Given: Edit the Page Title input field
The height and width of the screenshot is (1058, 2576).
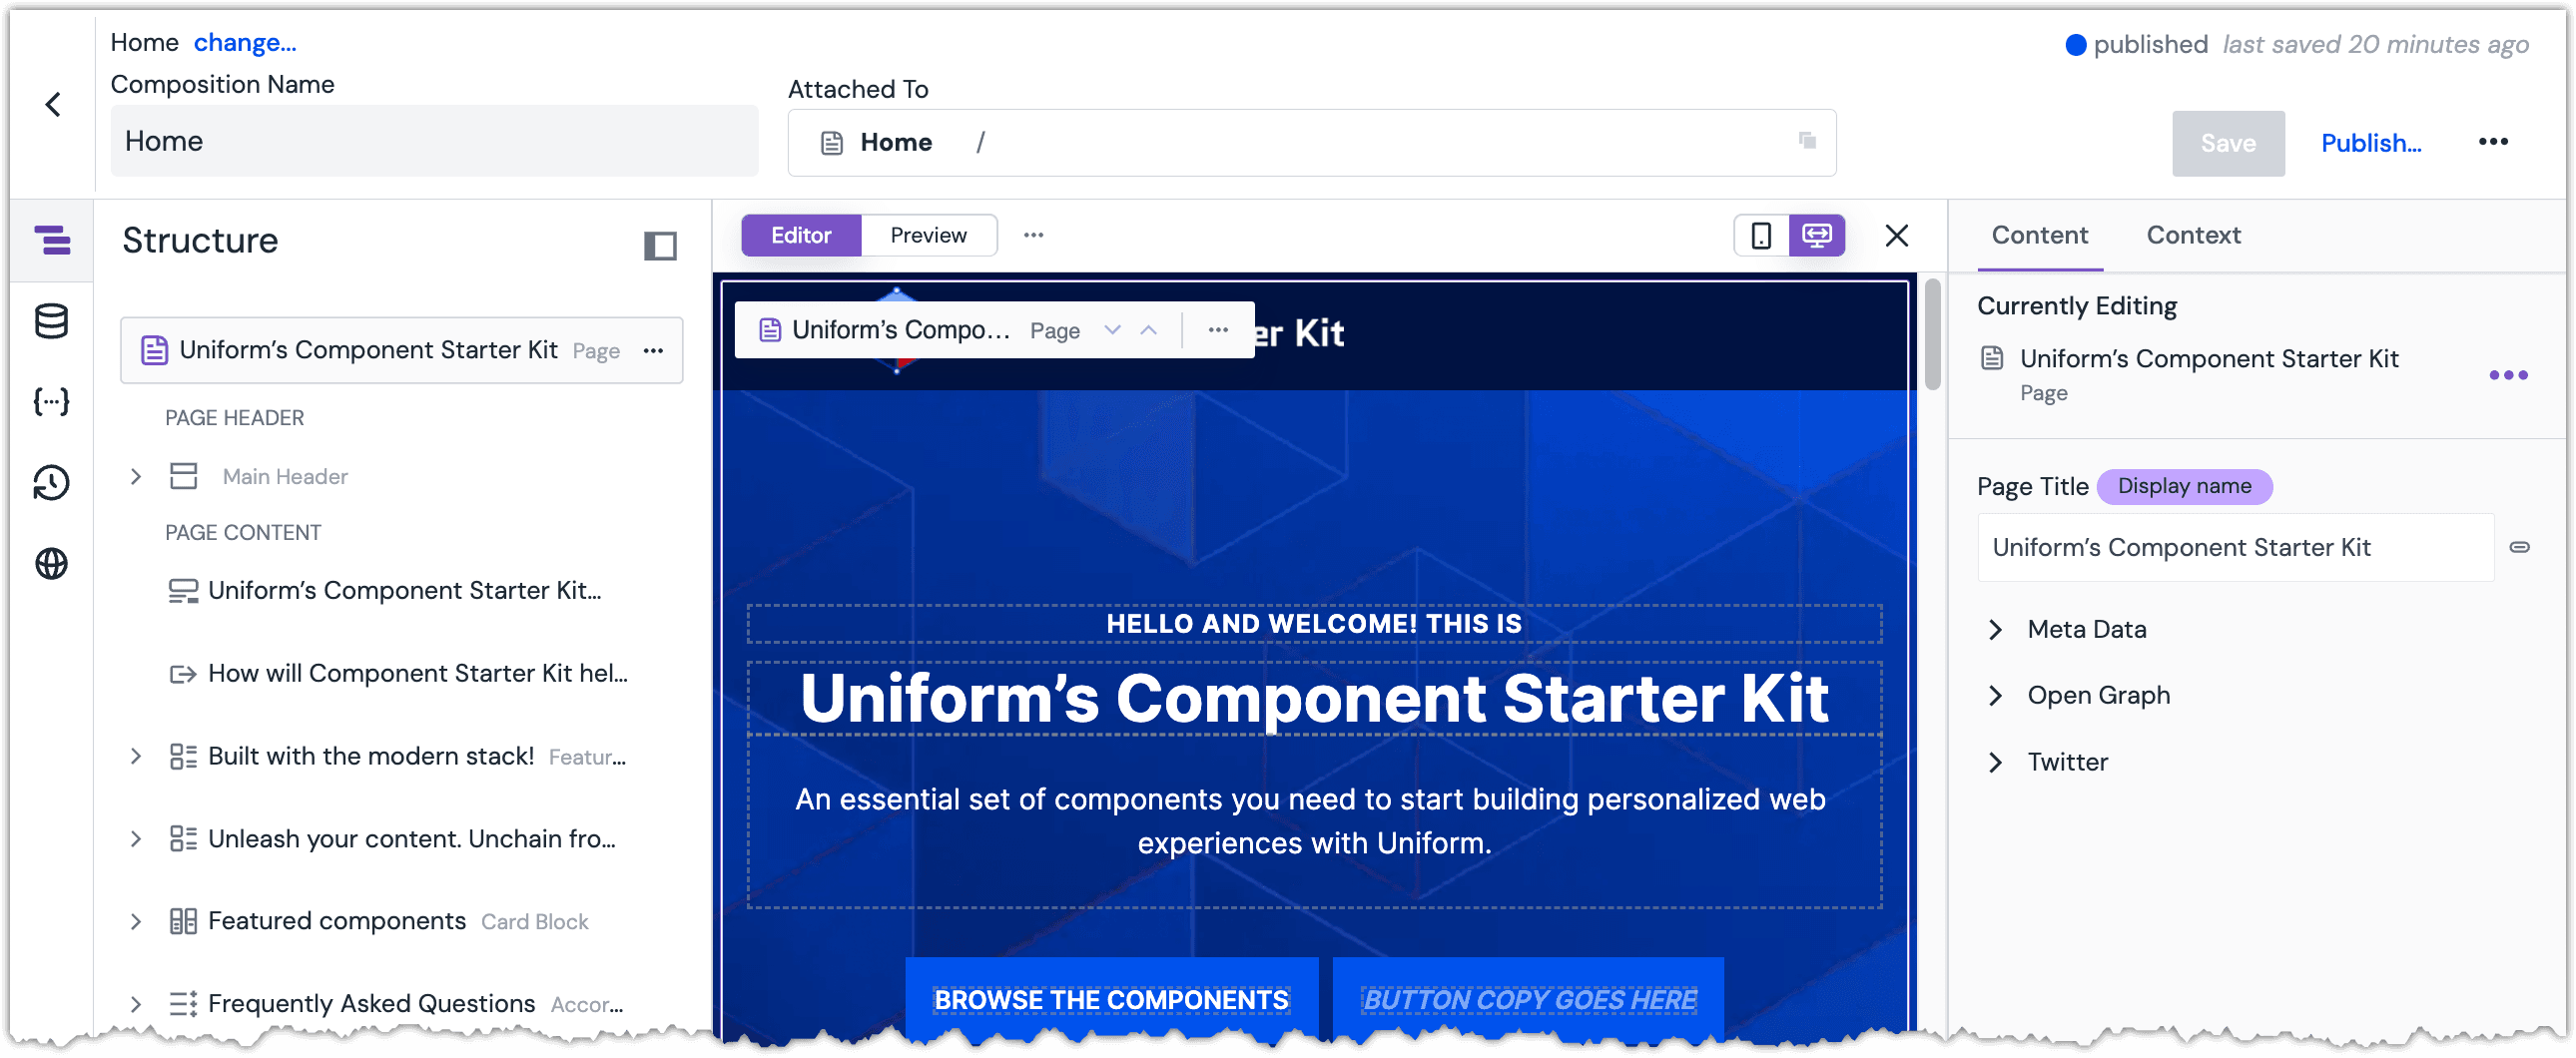Looking at the screenshot, I should tap(2236, 548).
